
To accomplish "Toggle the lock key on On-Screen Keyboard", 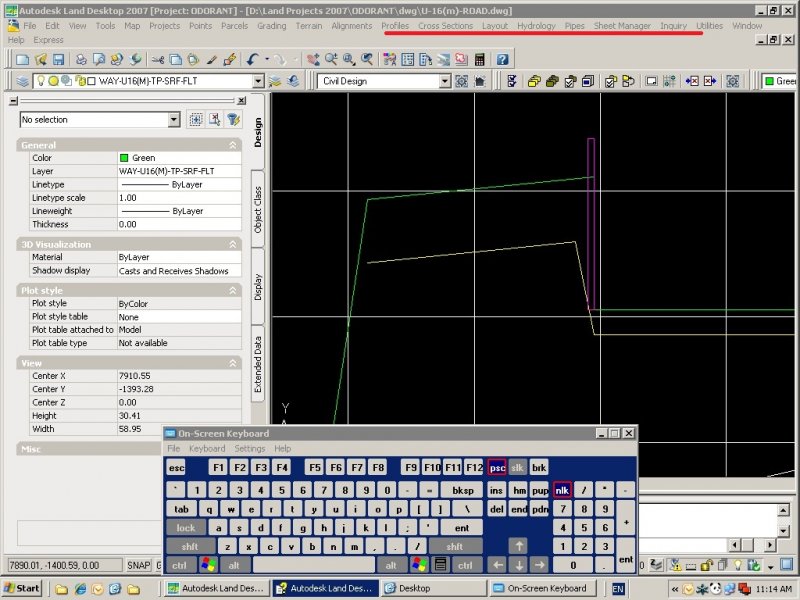I will [x=186, y=528].
